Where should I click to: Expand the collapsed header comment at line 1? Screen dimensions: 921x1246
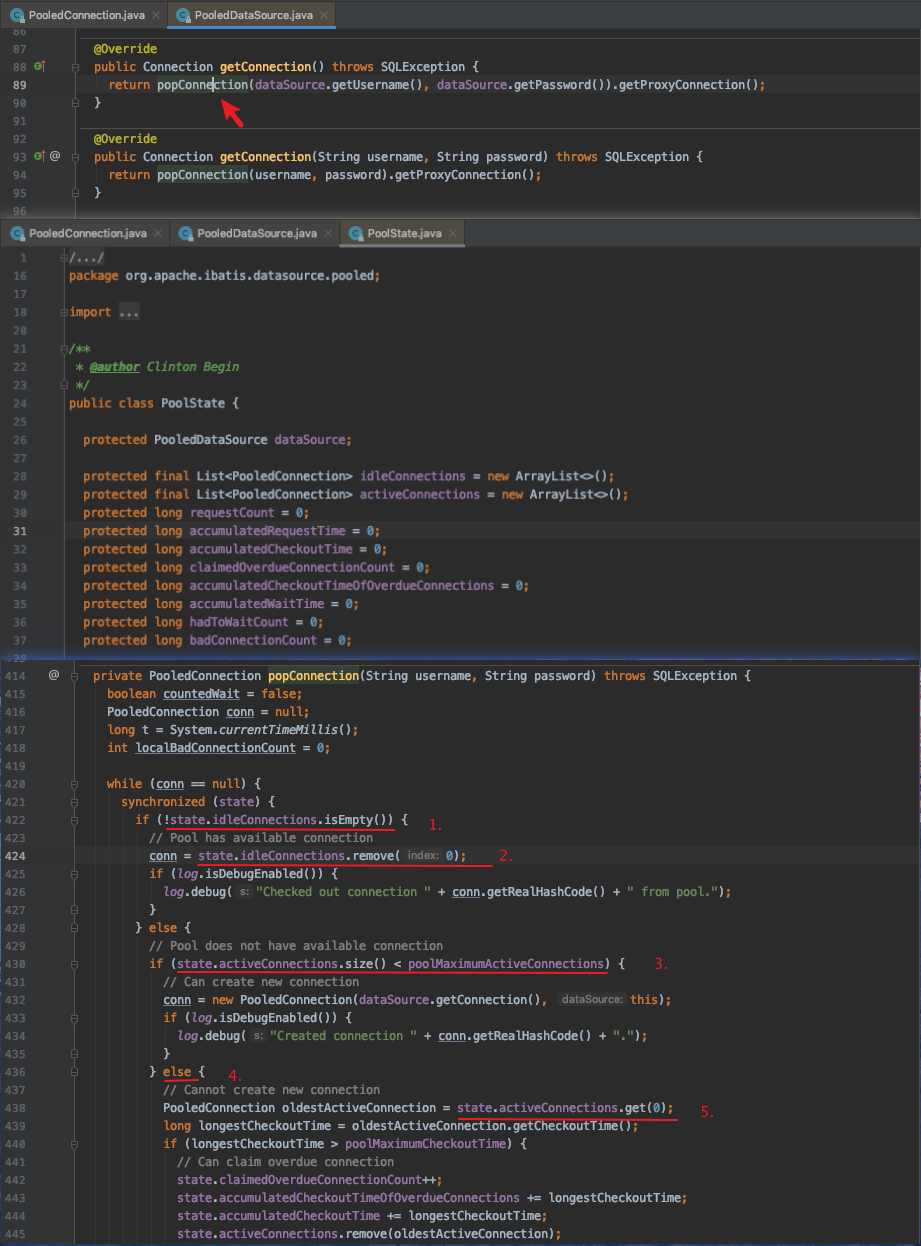click(64, 258)
